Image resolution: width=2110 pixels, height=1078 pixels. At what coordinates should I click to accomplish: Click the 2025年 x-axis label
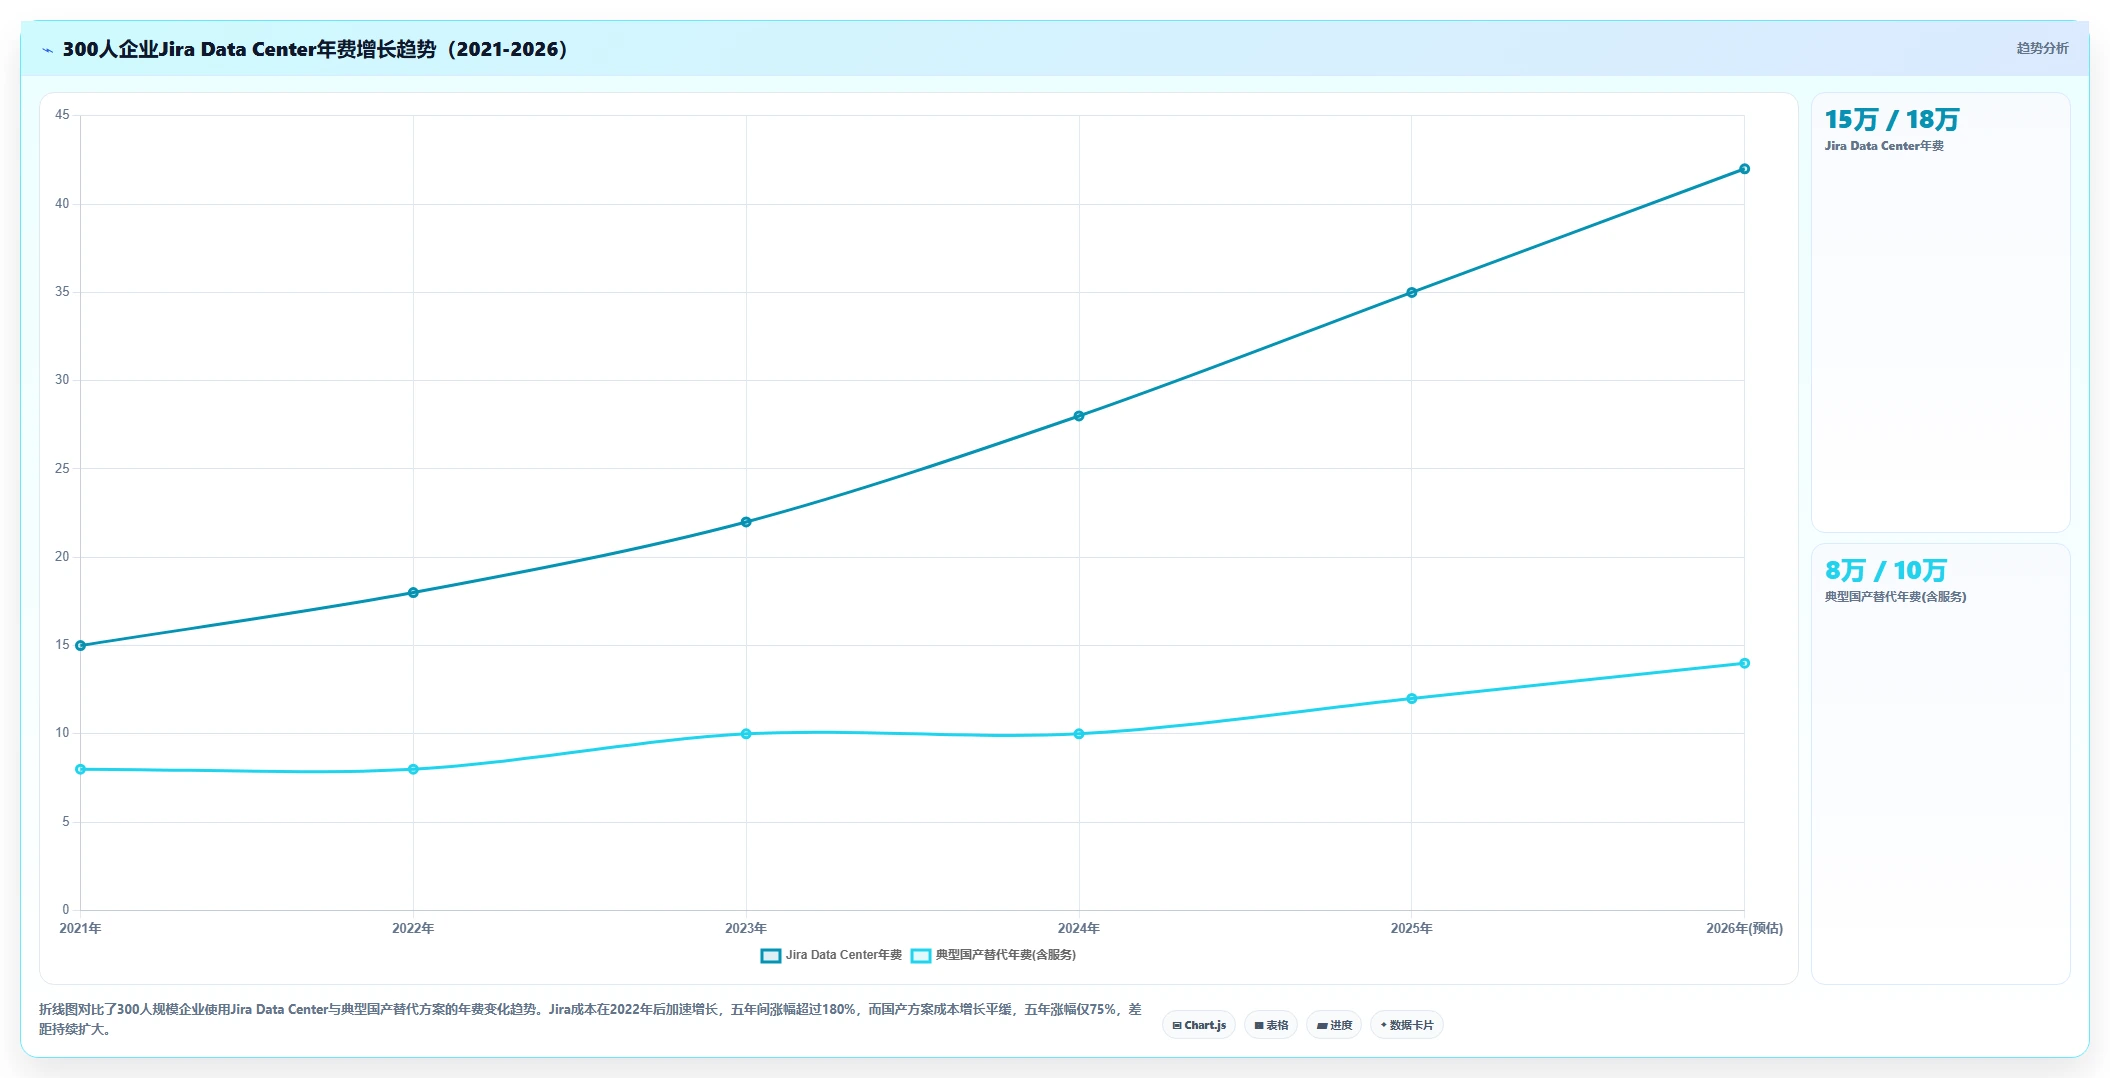click(x=1412, y=929)
